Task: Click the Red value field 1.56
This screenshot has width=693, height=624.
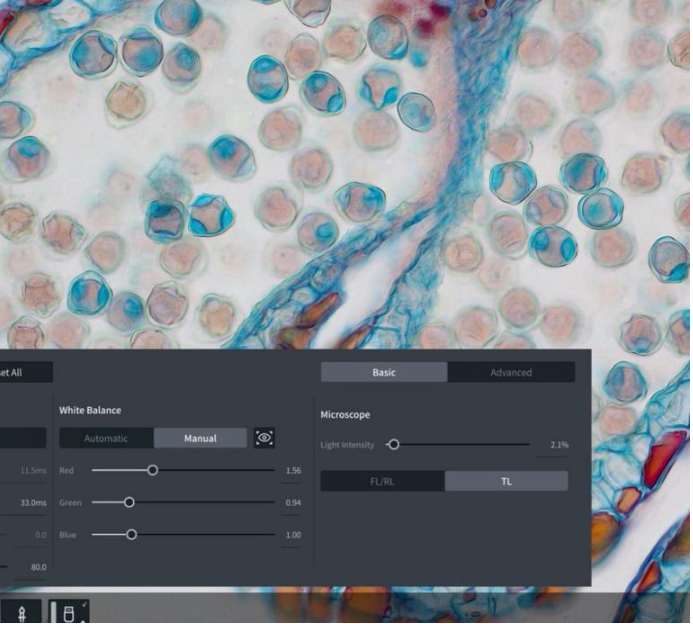Action: [x=293, y=471]
